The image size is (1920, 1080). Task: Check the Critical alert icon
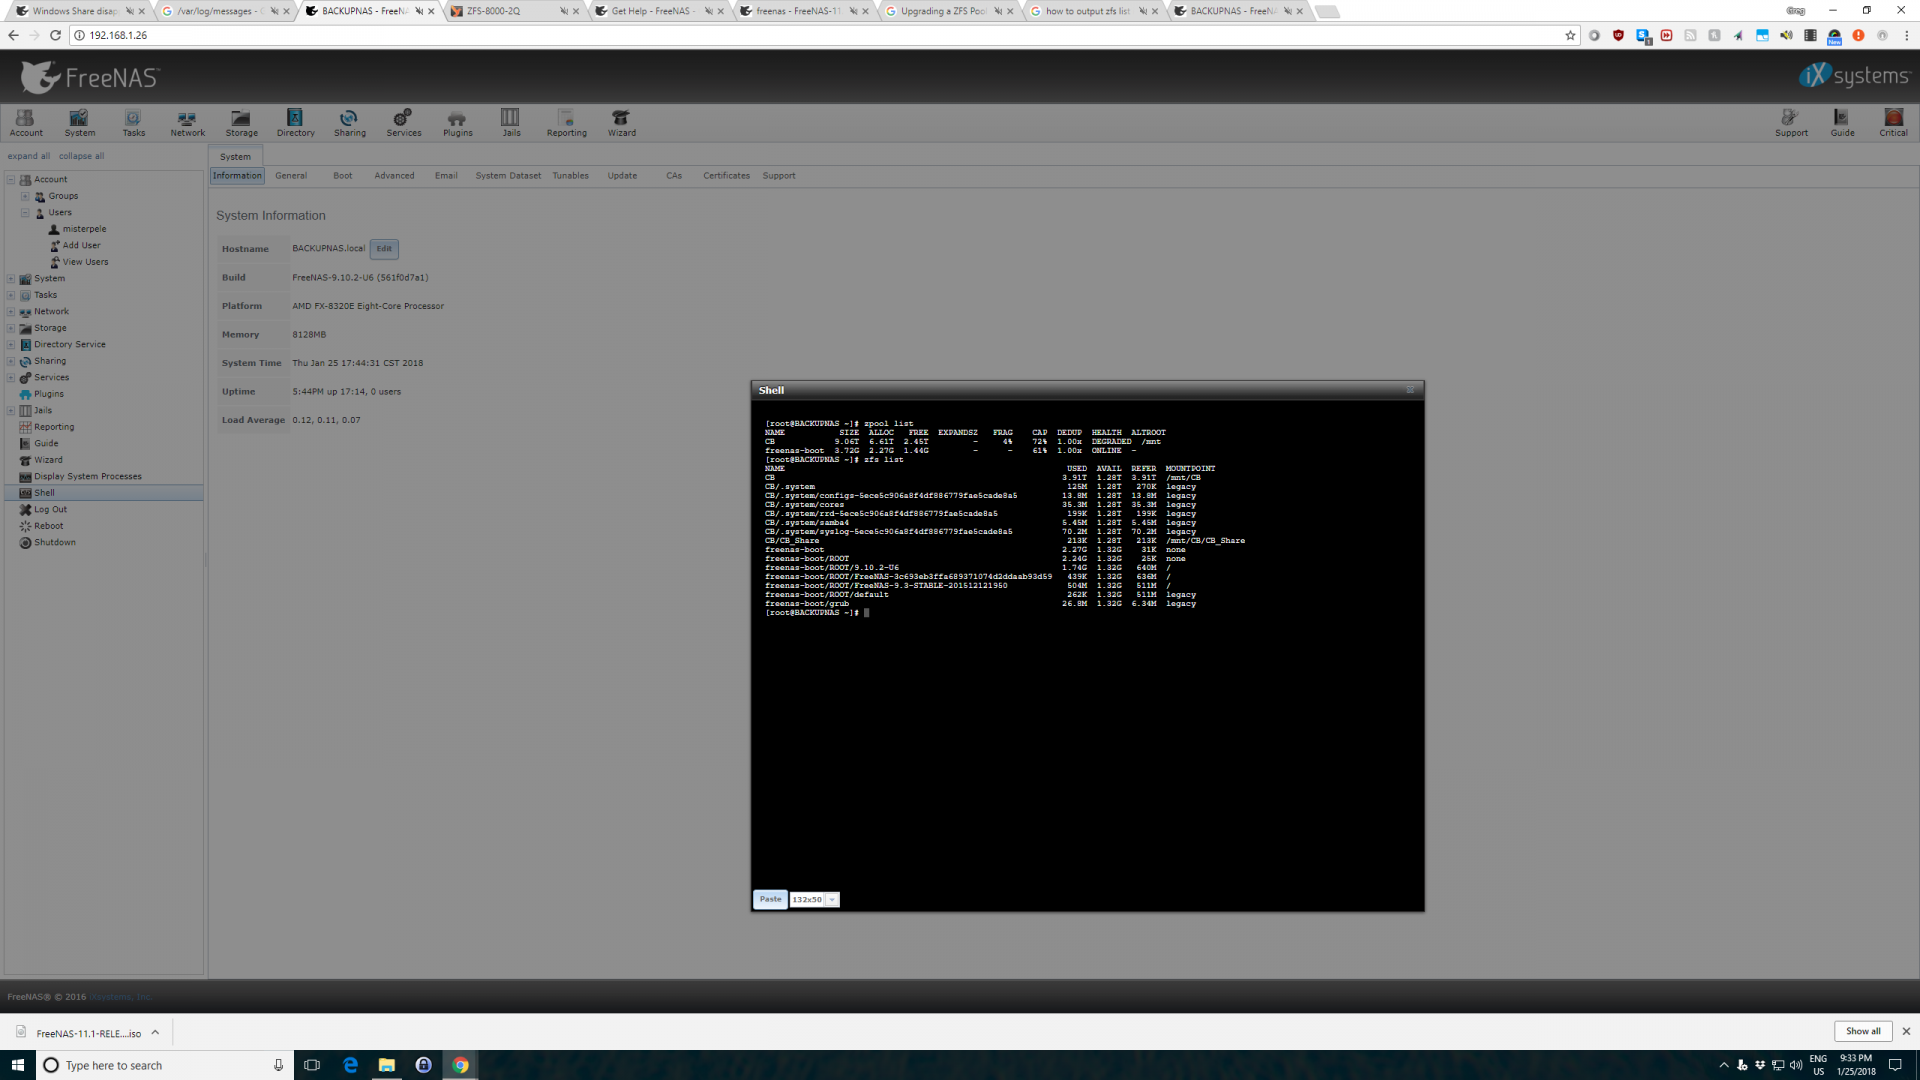1893,123
